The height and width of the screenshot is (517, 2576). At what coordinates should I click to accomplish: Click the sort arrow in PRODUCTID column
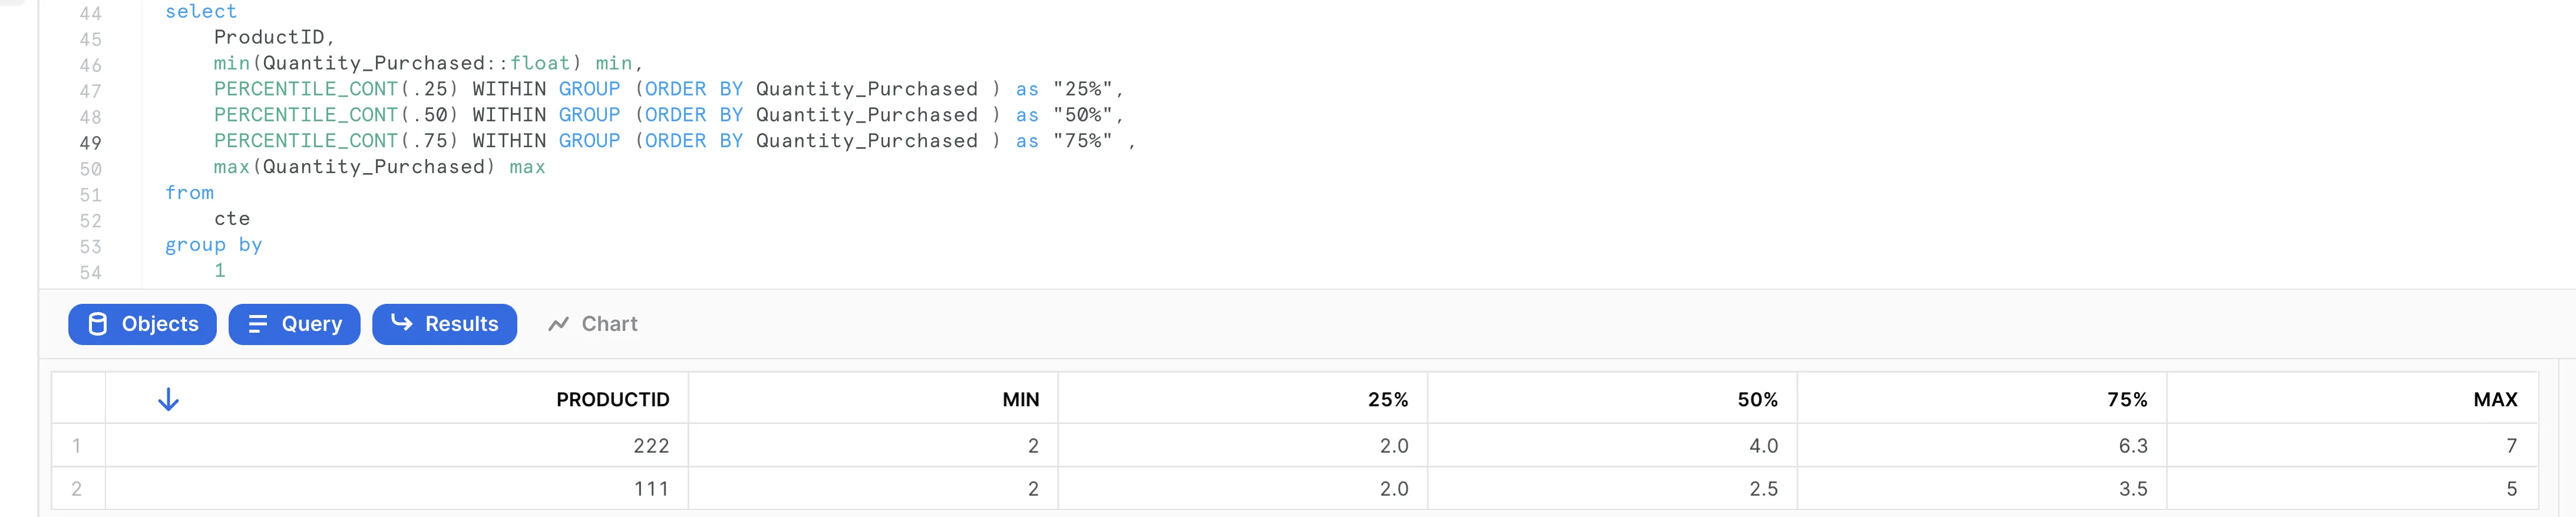[168, 400]
